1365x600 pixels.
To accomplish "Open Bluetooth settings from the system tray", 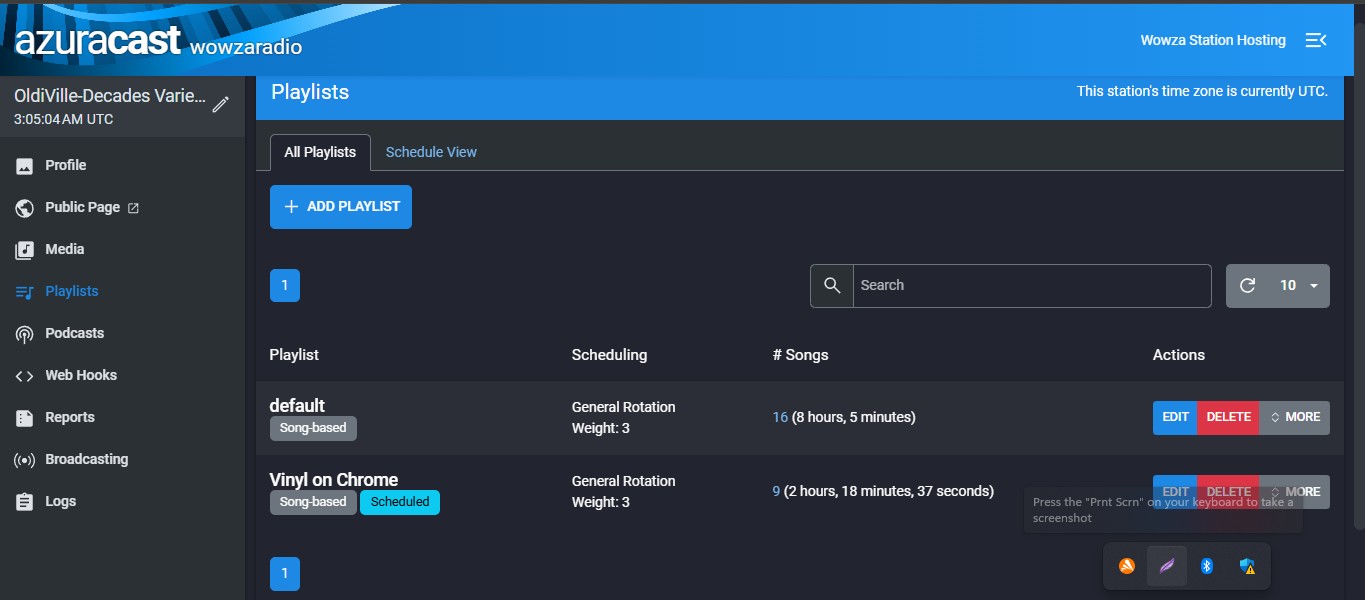I will 1206,565.
